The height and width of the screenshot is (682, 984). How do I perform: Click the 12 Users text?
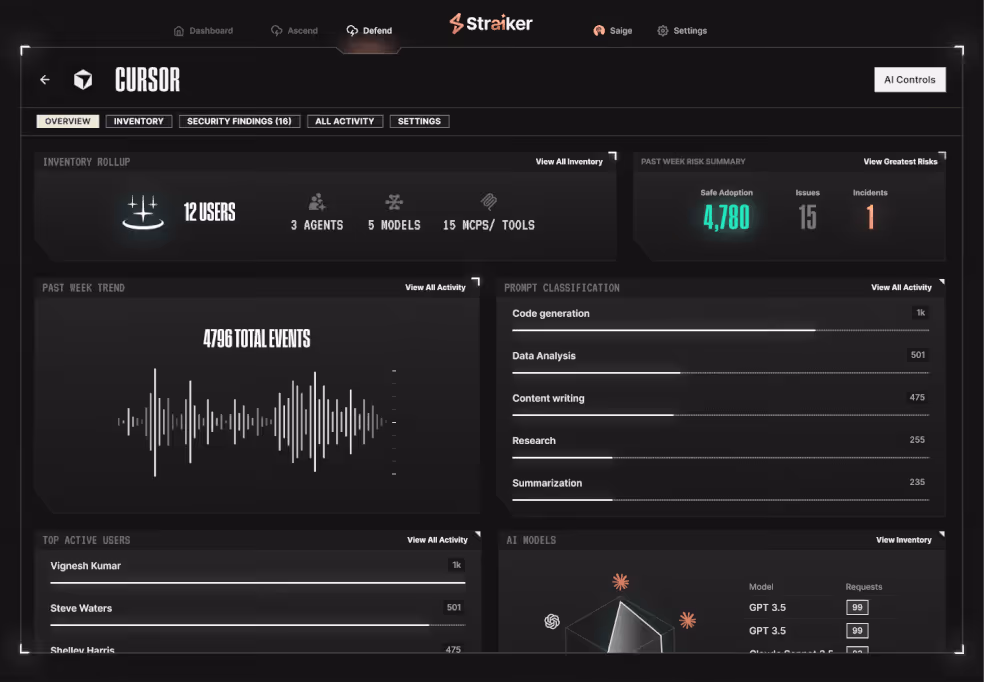click(x=210, y=212)
